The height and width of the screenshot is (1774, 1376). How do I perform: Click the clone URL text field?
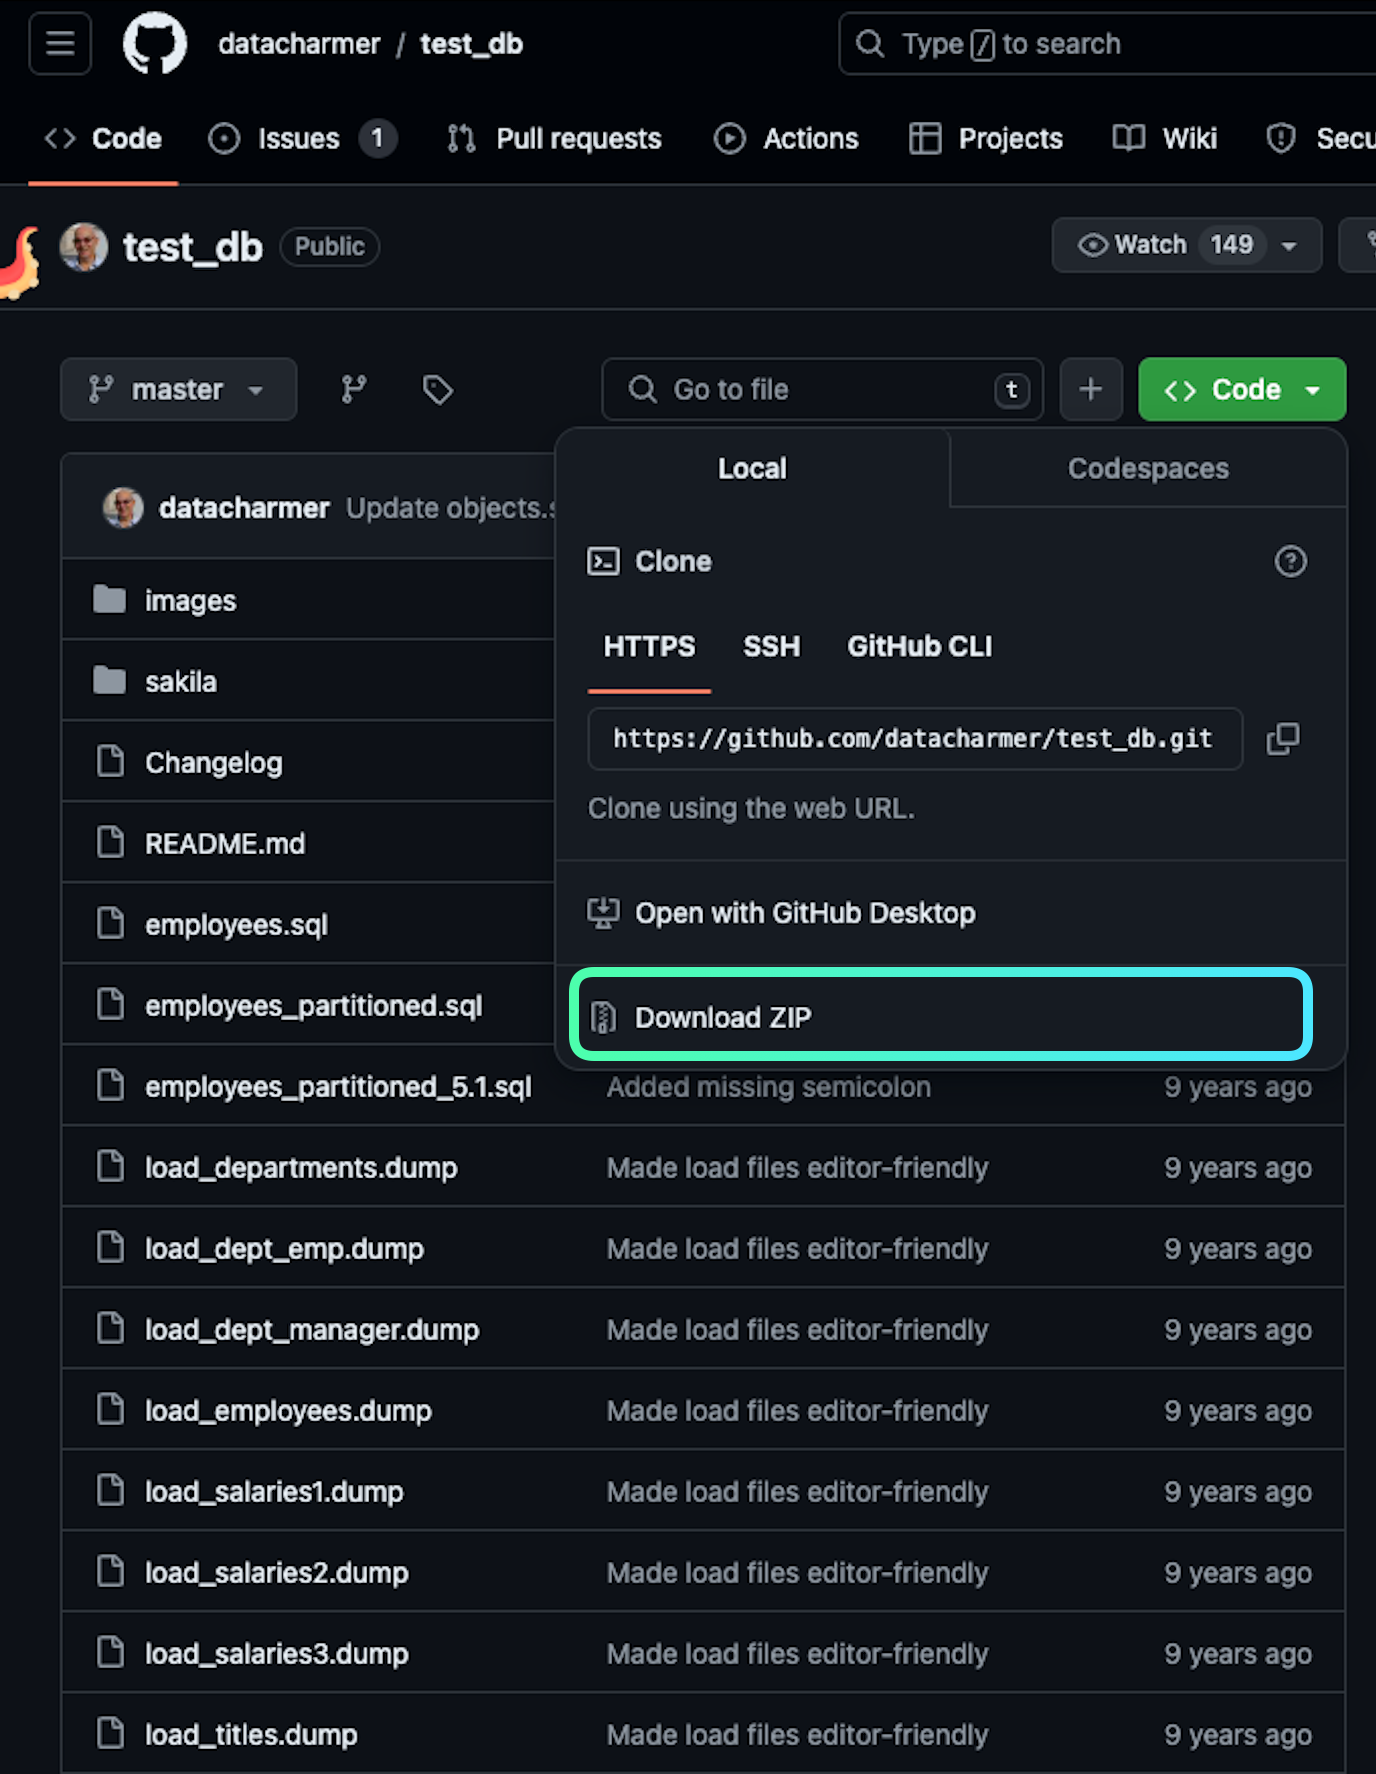pyautogui.click(x=915, y=739)
